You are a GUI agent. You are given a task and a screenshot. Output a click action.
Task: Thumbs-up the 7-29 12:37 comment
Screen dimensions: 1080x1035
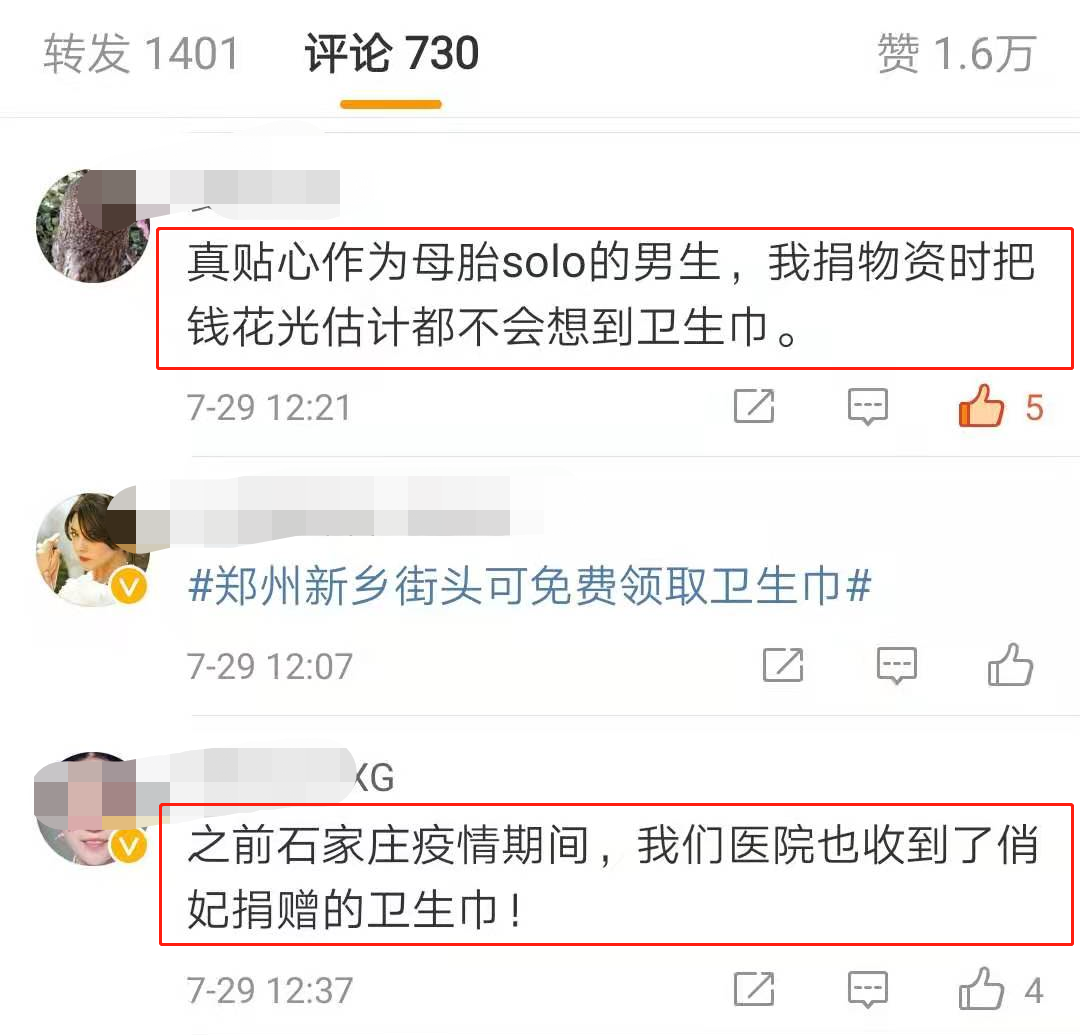point(982,990)
